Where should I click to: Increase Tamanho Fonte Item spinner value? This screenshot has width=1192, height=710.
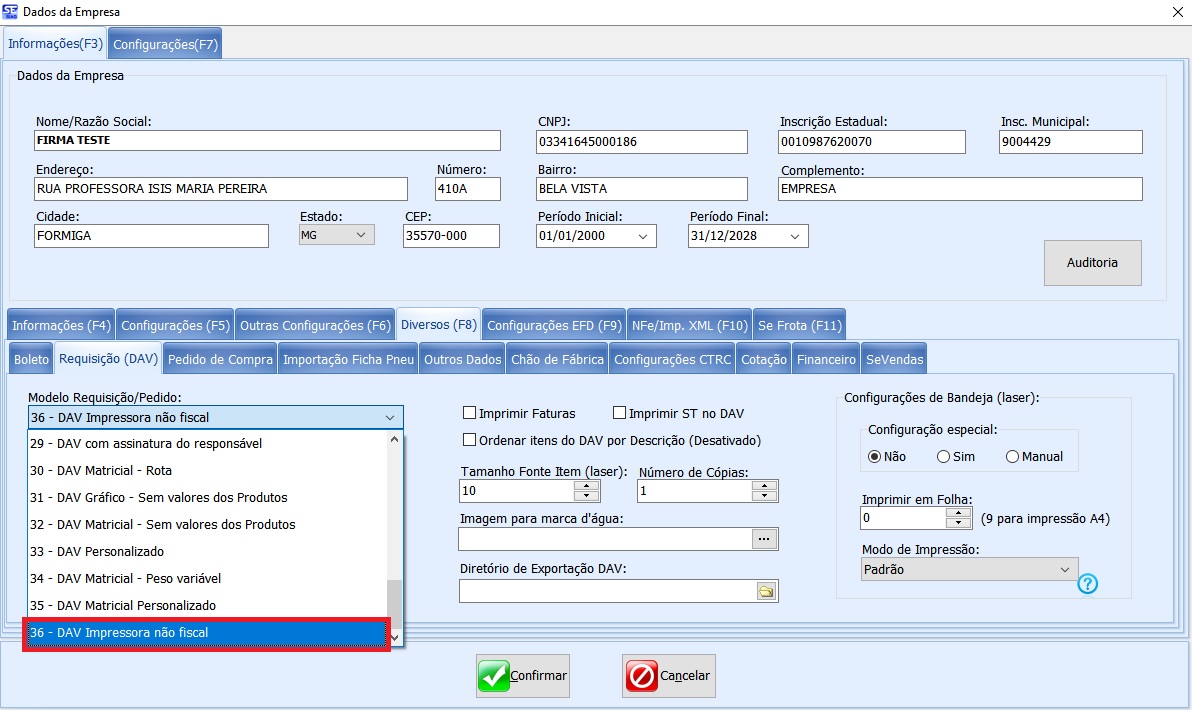[588, 486]
